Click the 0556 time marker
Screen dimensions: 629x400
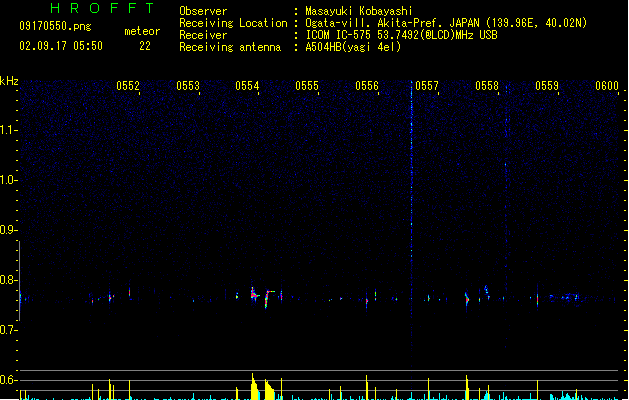click(367, 86)
